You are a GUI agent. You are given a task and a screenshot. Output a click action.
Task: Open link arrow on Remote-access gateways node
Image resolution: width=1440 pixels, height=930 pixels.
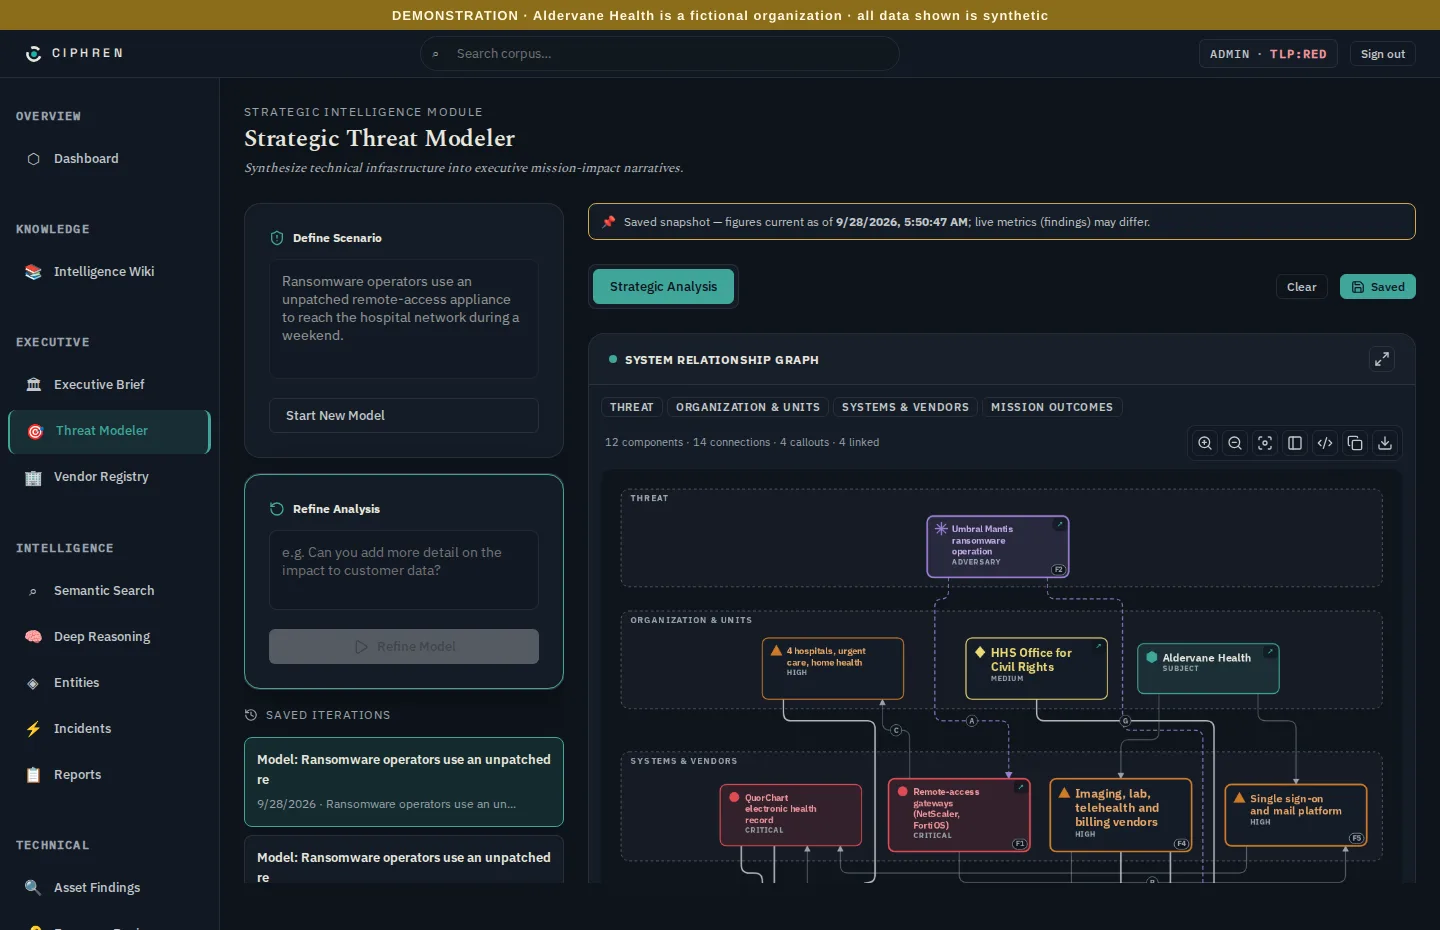pos(1020,788)
